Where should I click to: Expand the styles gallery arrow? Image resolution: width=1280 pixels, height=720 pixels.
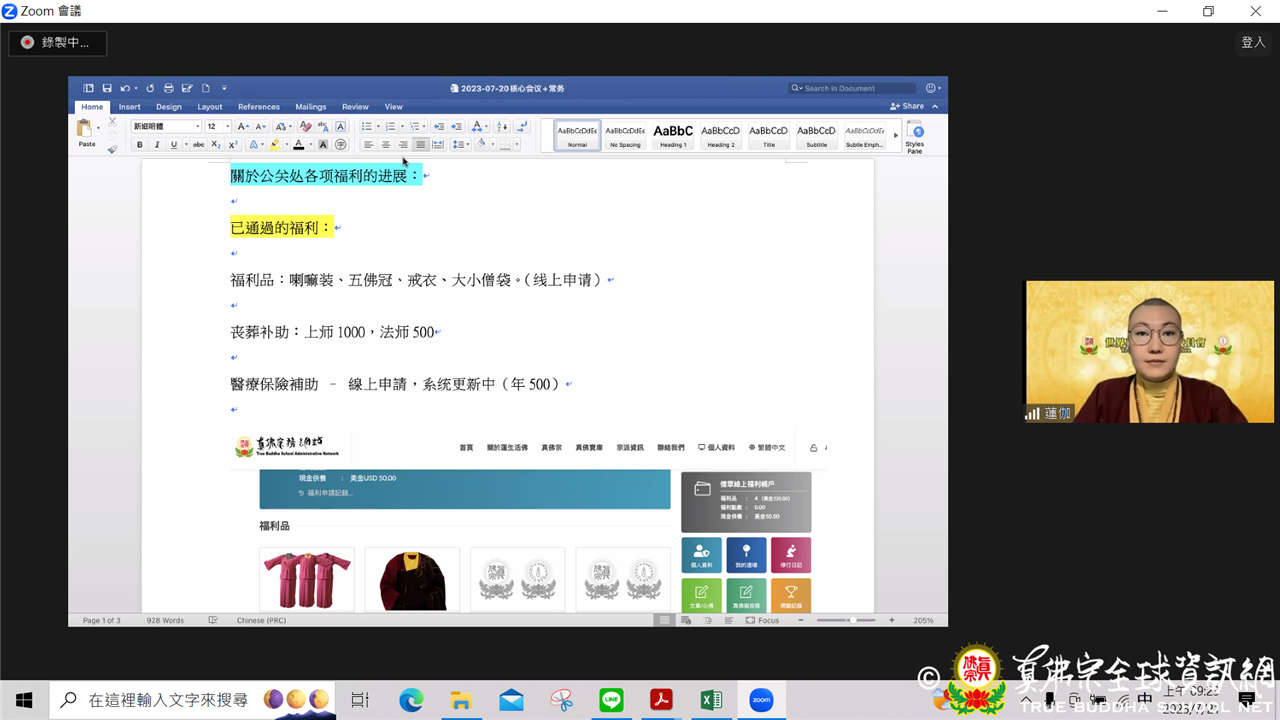point(896,135)
